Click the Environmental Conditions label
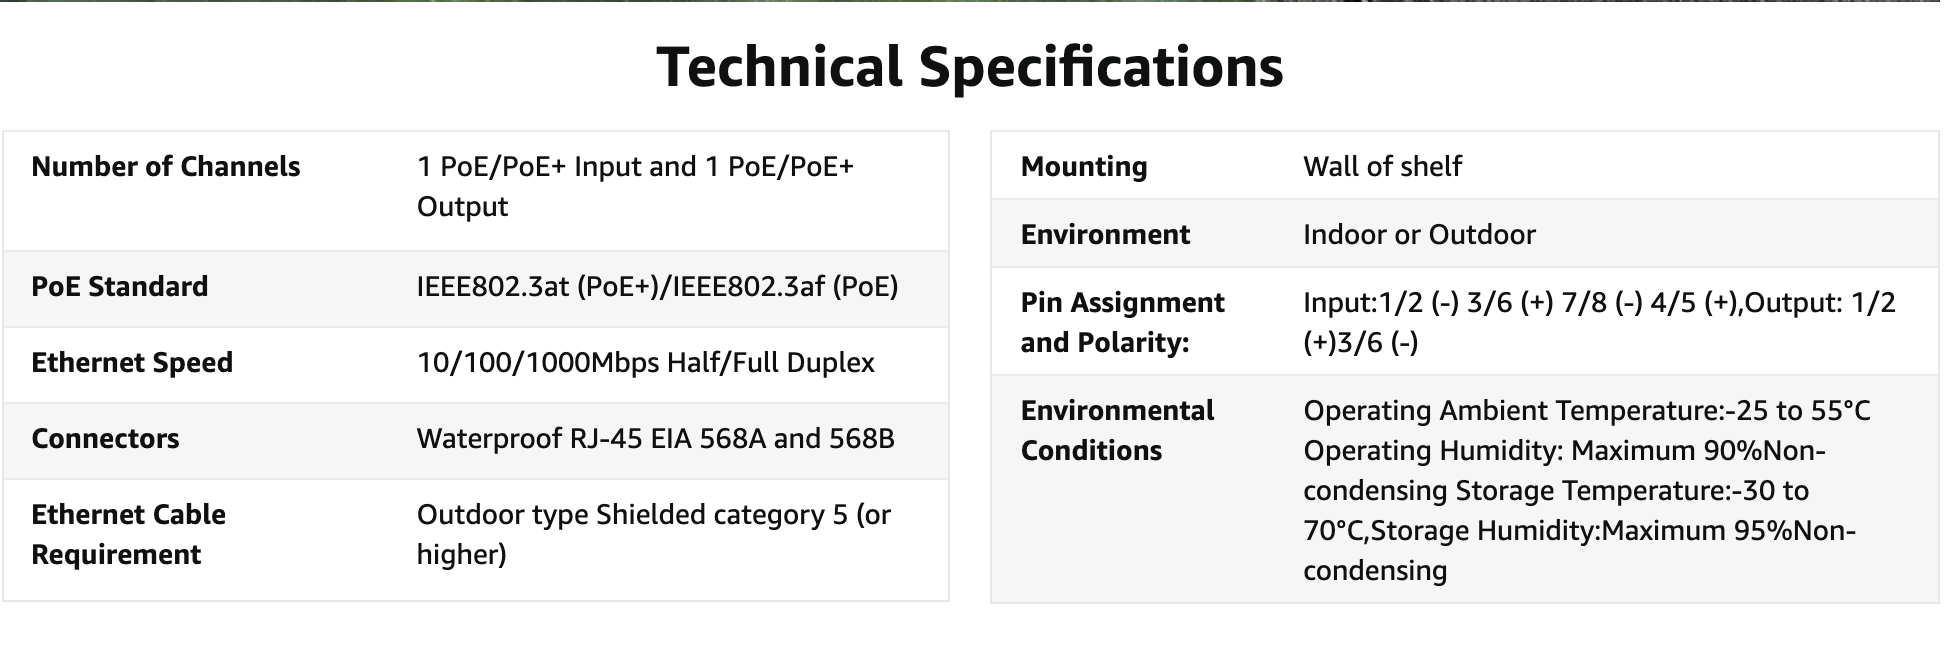Viewport: 1944px width, 646px height. click(1117, 431)
